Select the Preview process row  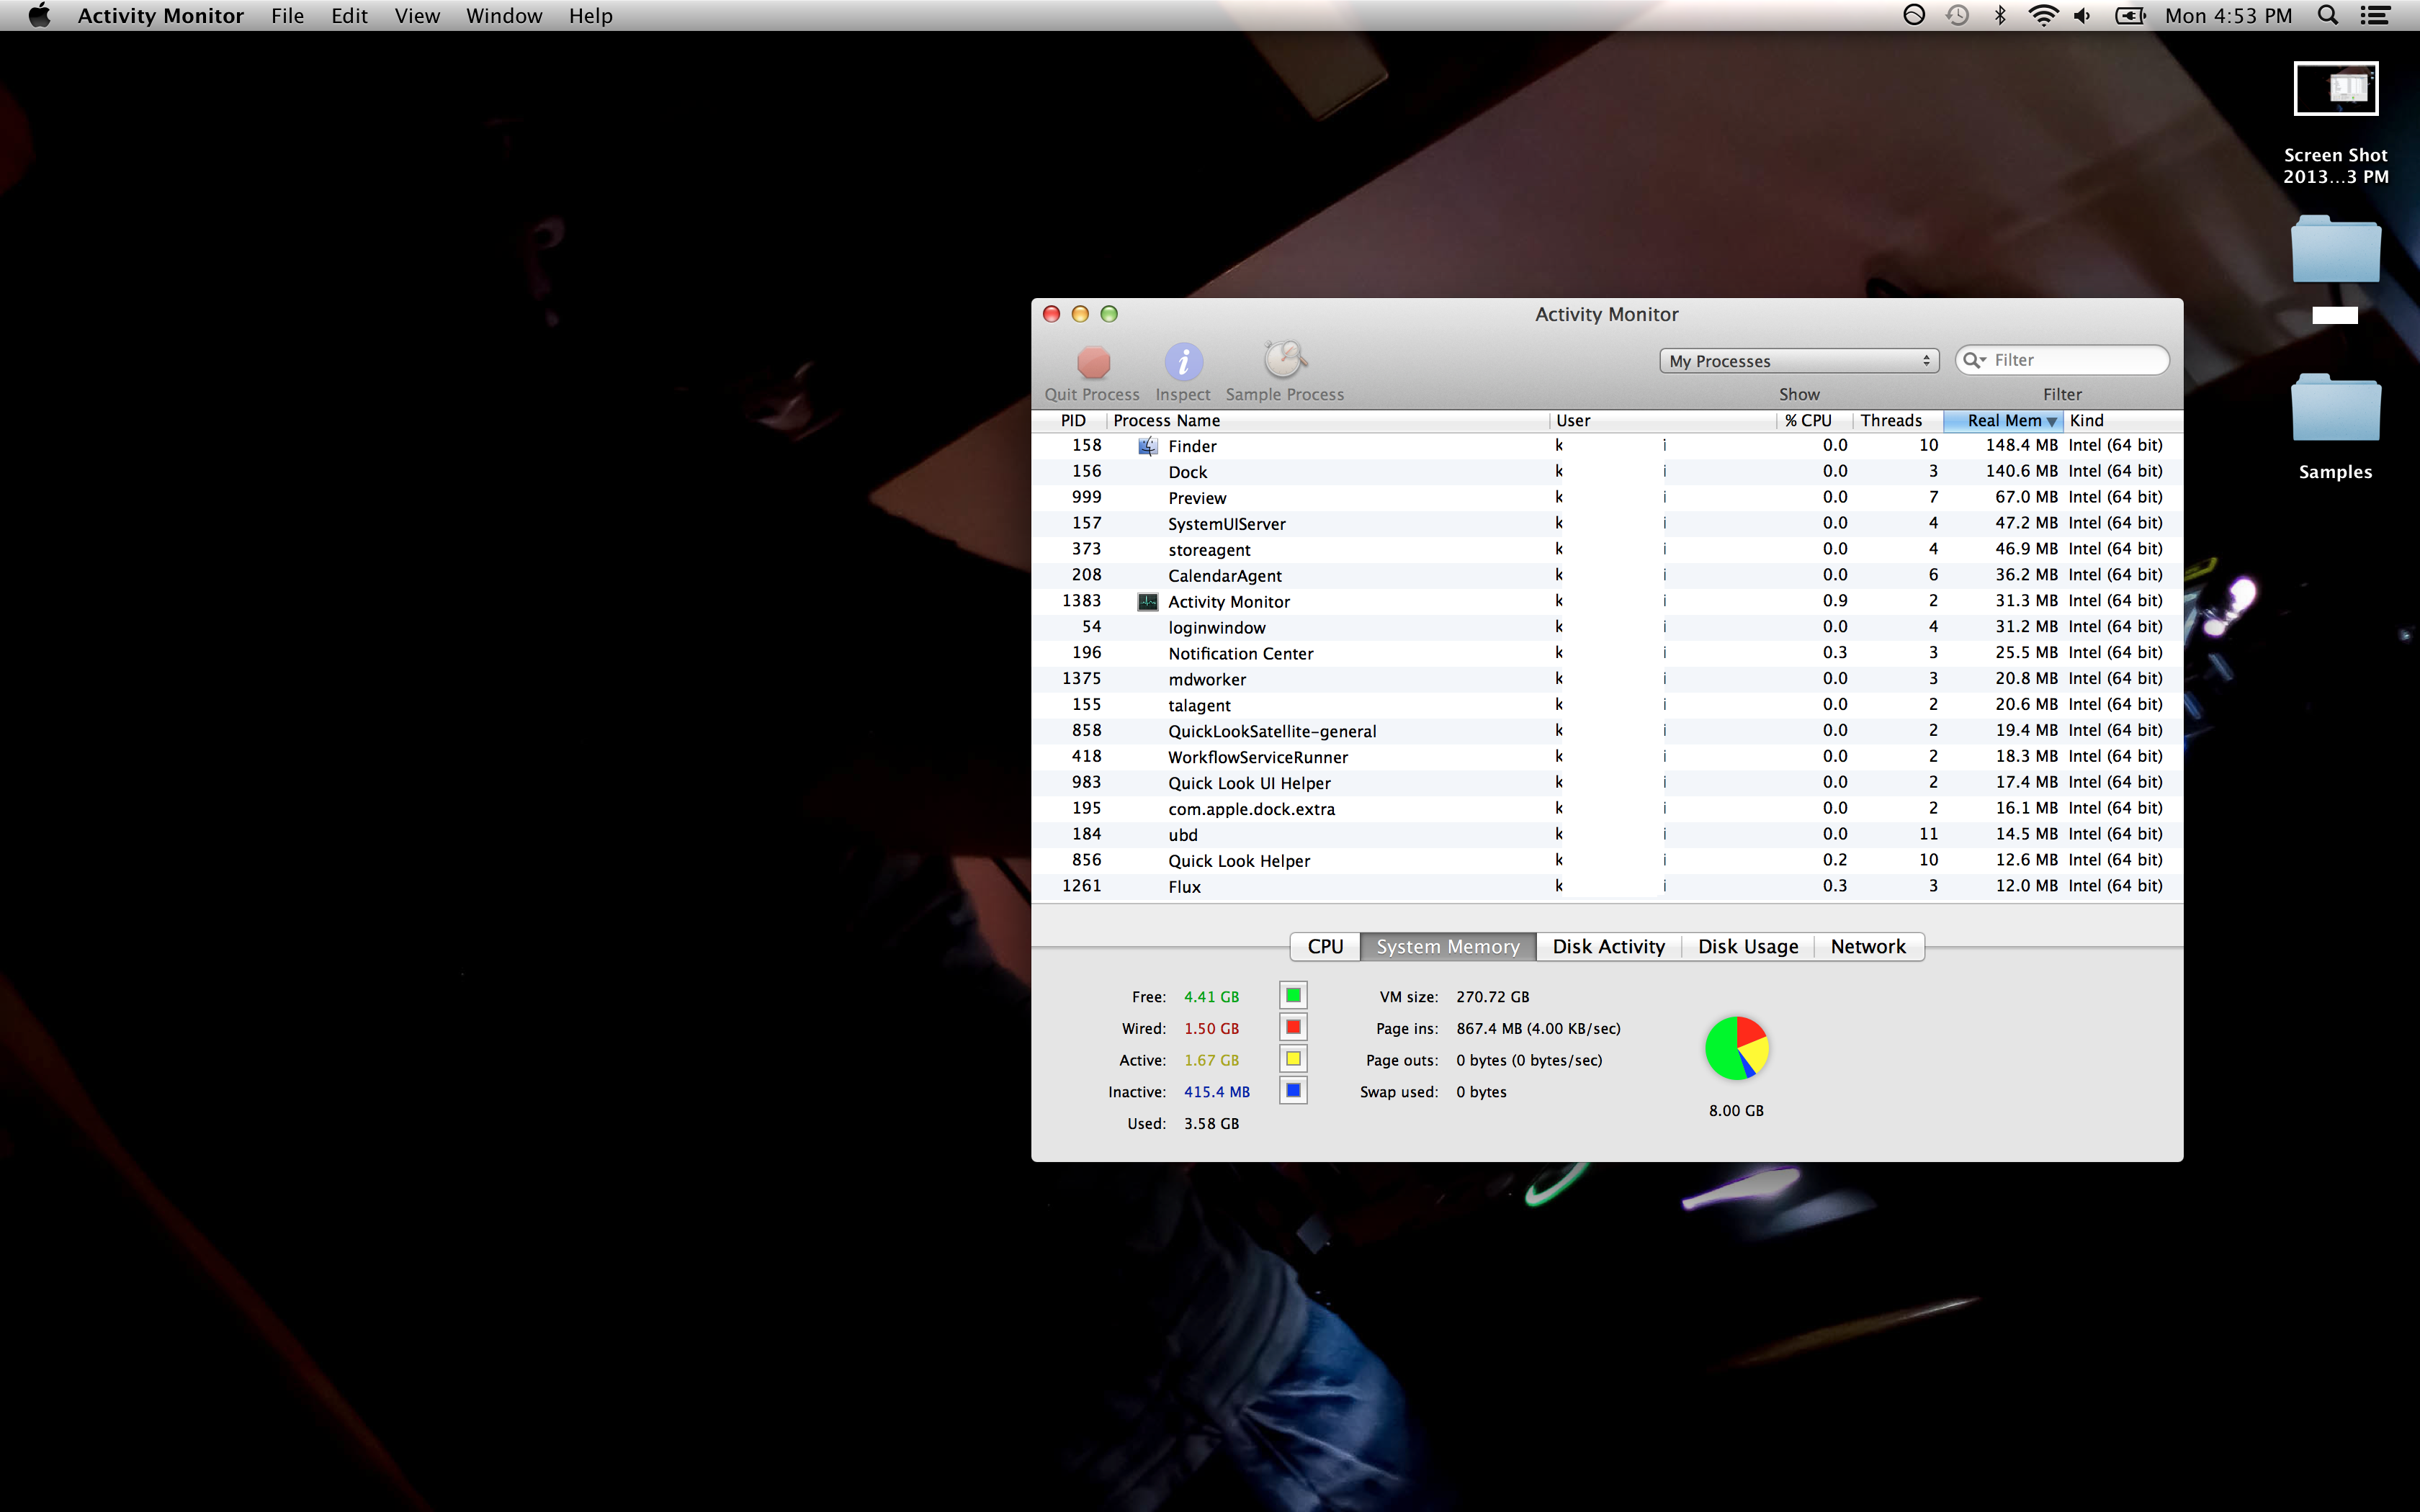pyautogui.click(x=1606, y=498)
